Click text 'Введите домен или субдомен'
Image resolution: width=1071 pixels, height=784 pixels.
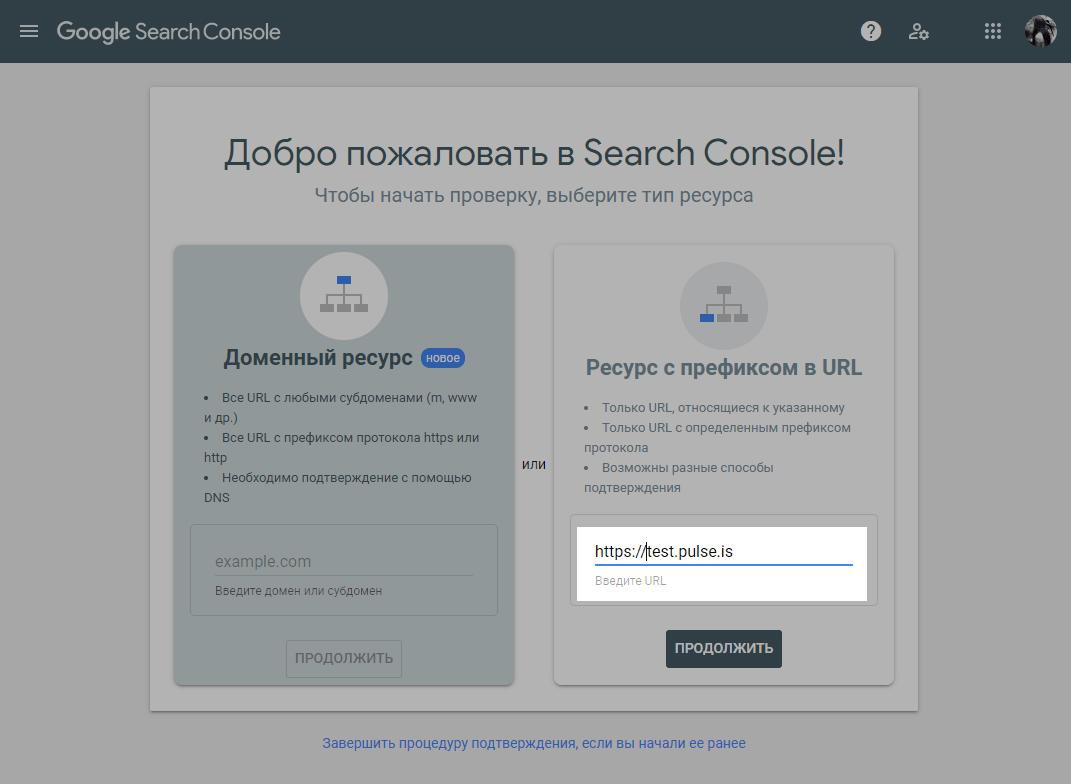tap(298, 591)
